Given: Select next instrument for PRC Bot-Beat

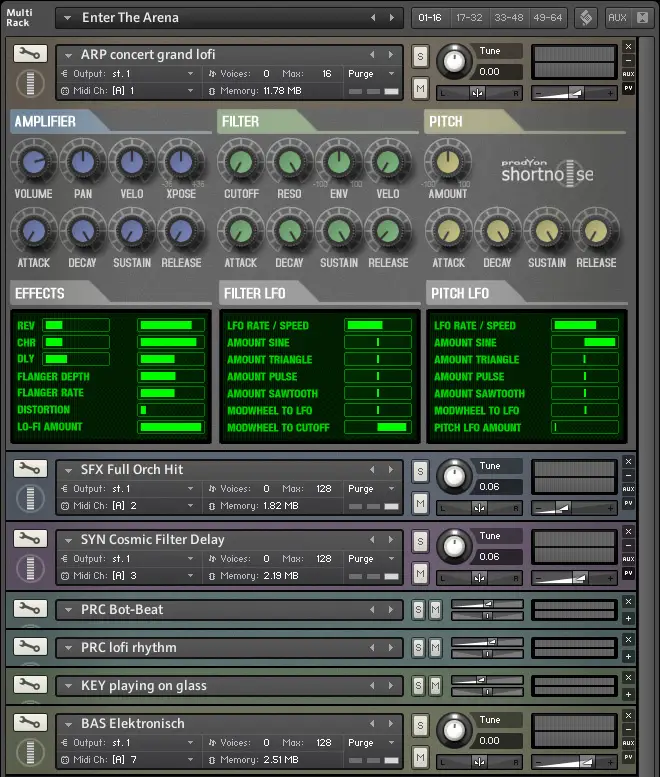Looking at the screenshot, I should pos(391,610).
